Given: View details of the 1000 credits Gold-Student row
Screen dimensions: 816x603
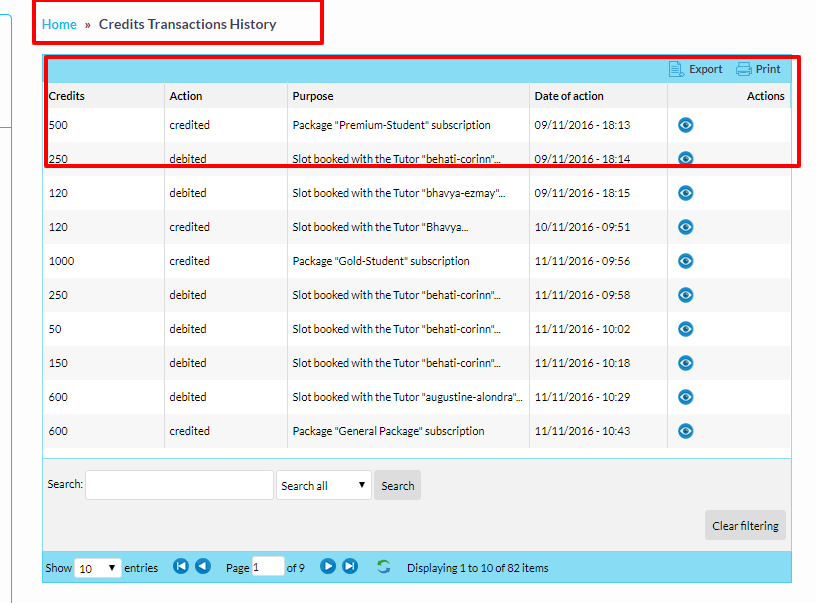Looking at the screenshot, I should pyautogui.click(x=686, y=261).
